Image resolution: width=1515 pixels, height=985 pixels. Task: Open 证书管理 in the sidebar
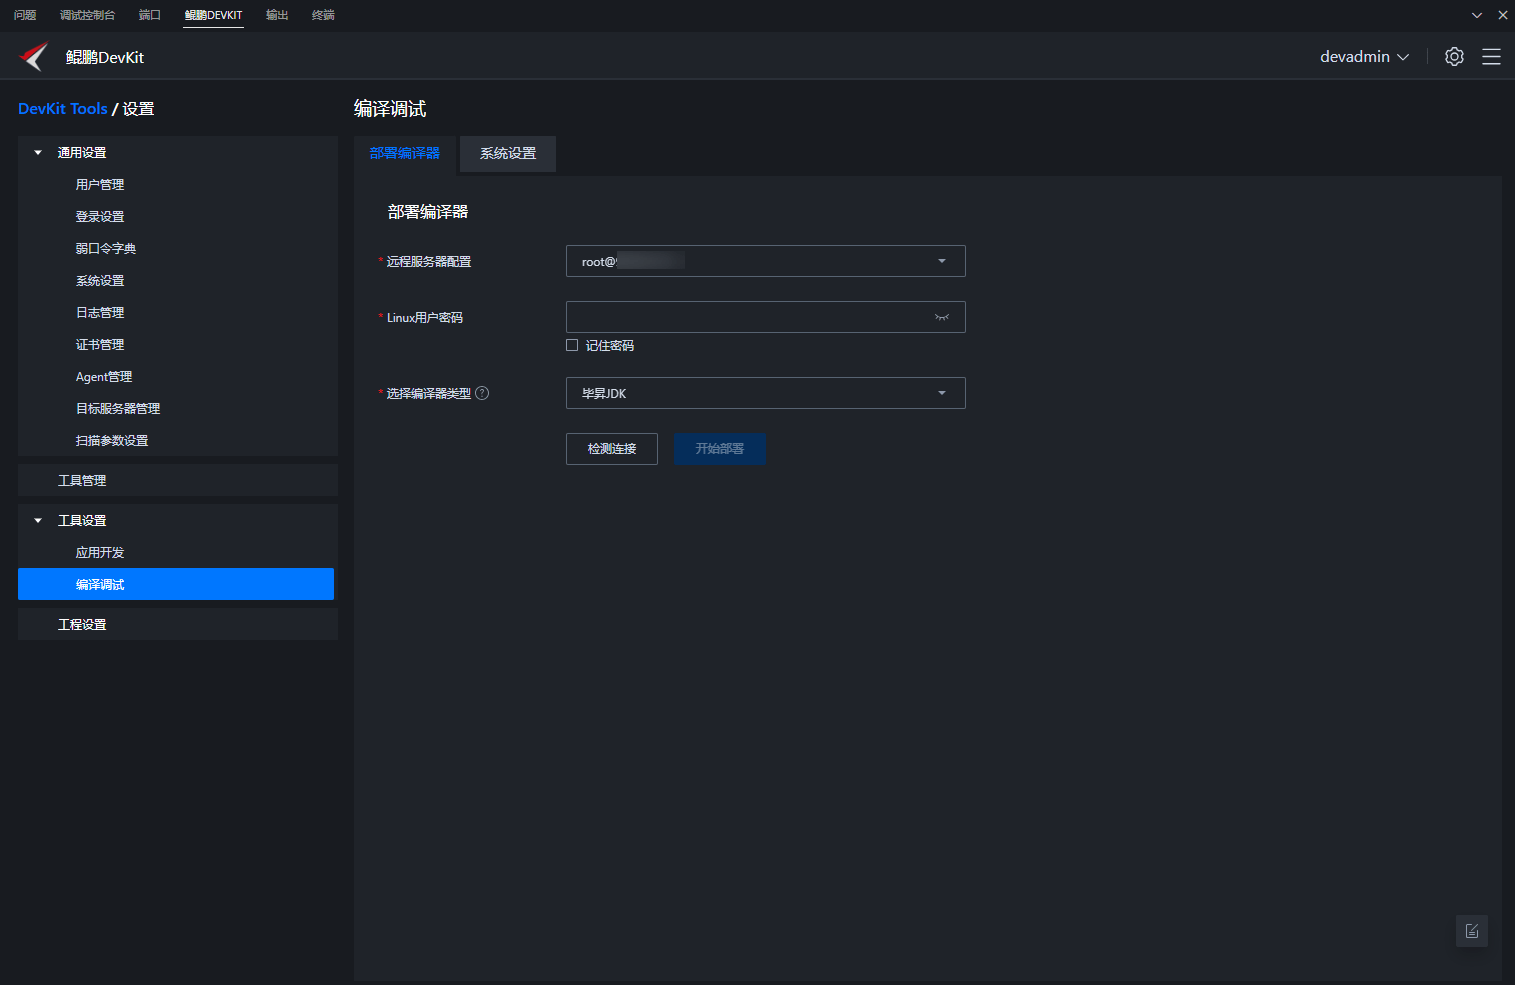[100, 345]
